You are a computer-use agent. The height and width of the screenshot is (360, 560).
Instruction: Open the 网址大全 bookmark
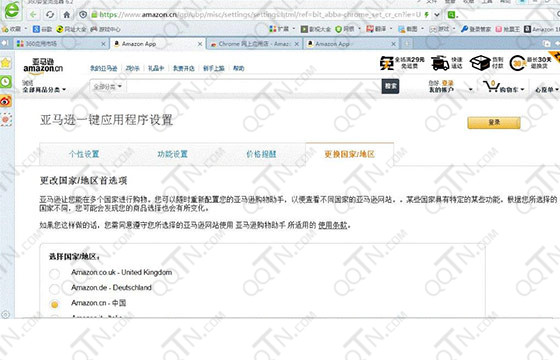point(71,29)
